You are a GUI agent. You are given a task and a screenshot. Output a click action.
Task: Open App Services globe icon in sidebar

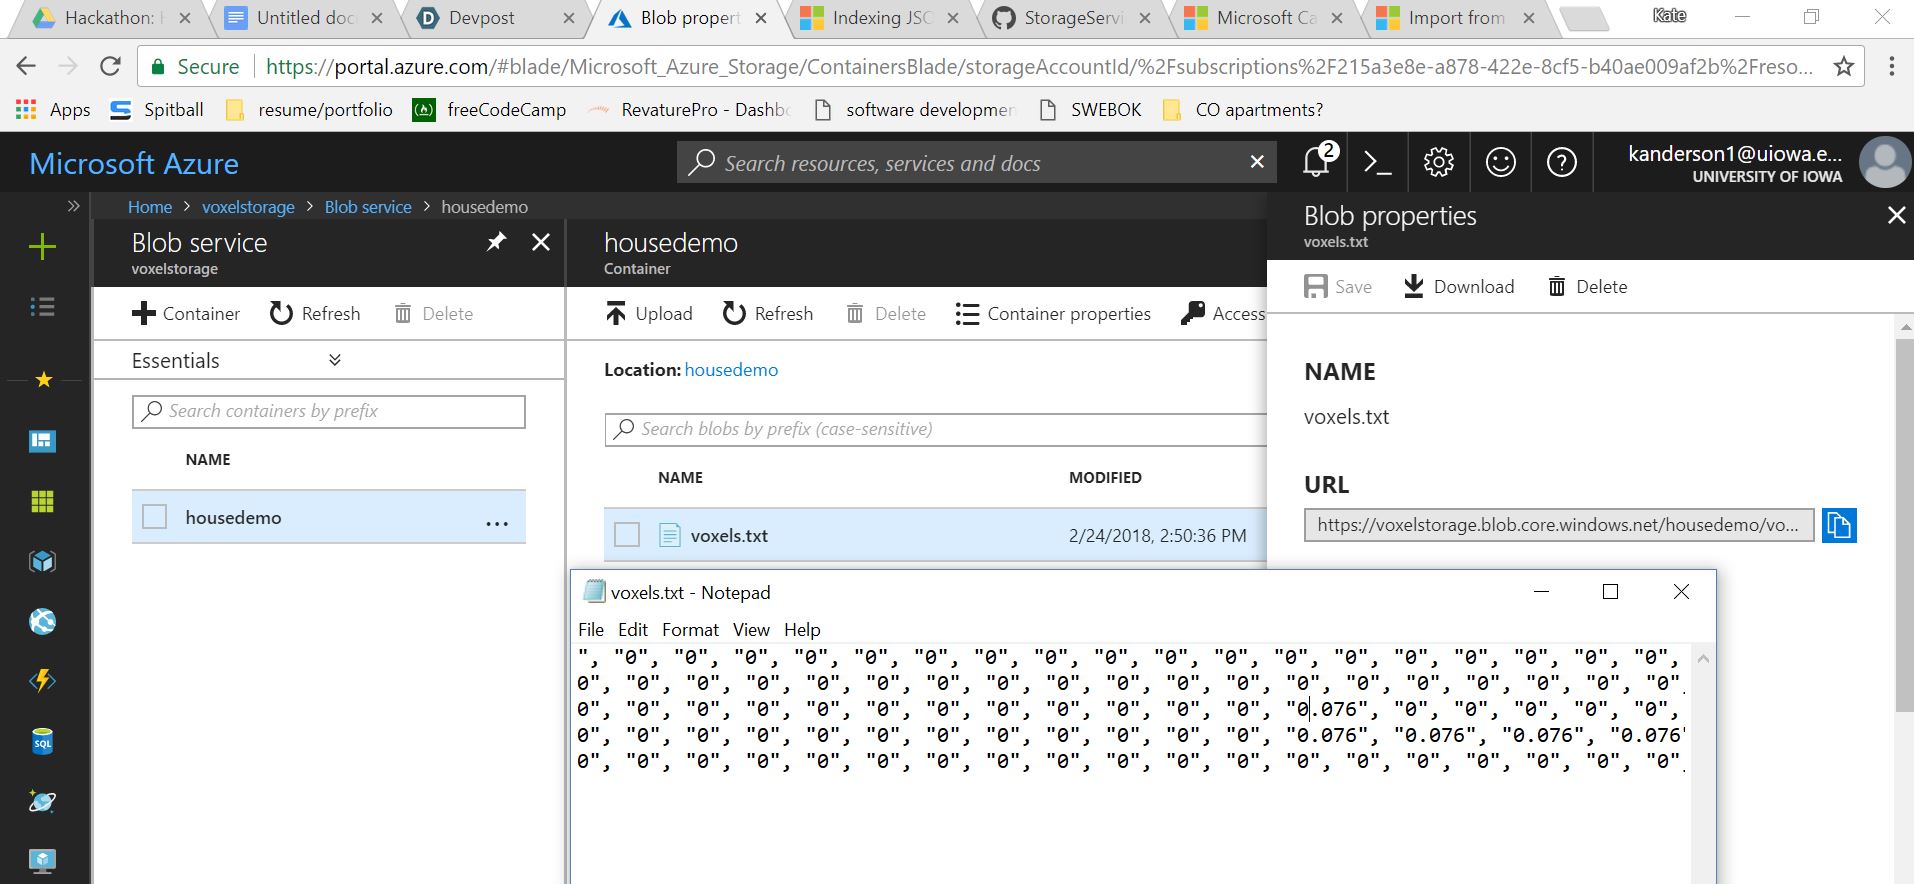tap(42, 621)
